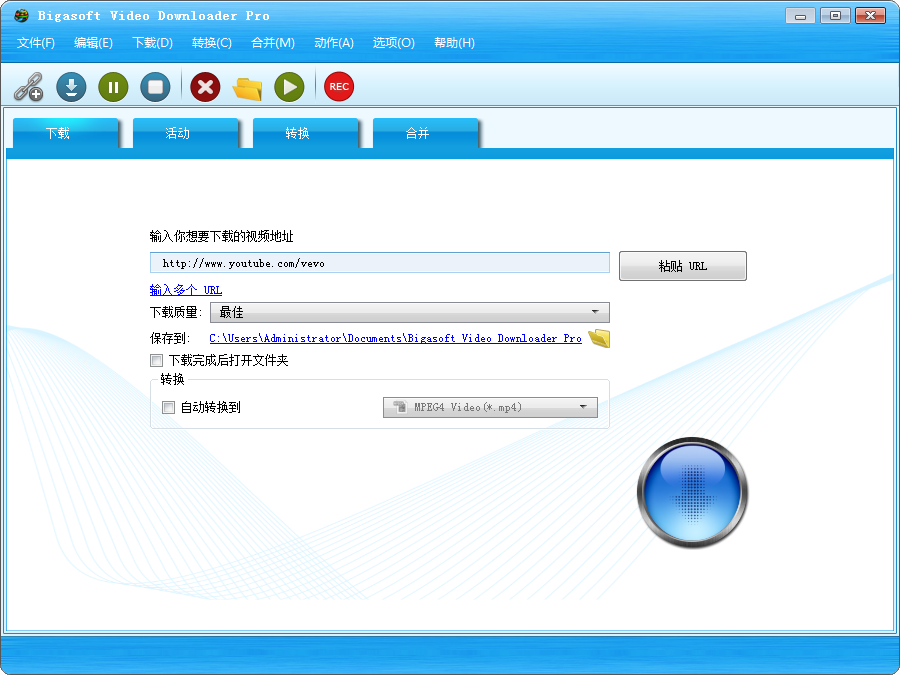Play video with green play icon
Screen dimensions: 900x675
pos(289,87)
